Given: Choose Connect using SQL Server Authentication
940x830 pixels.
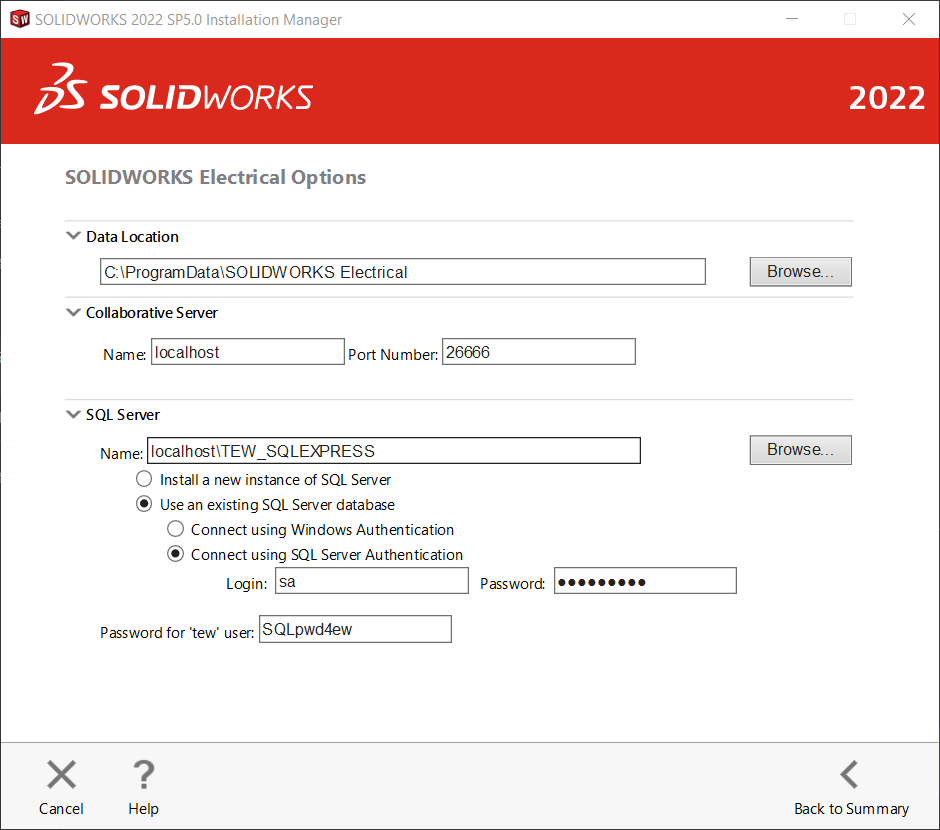Looking at the screenshot, I should (175, 554).
